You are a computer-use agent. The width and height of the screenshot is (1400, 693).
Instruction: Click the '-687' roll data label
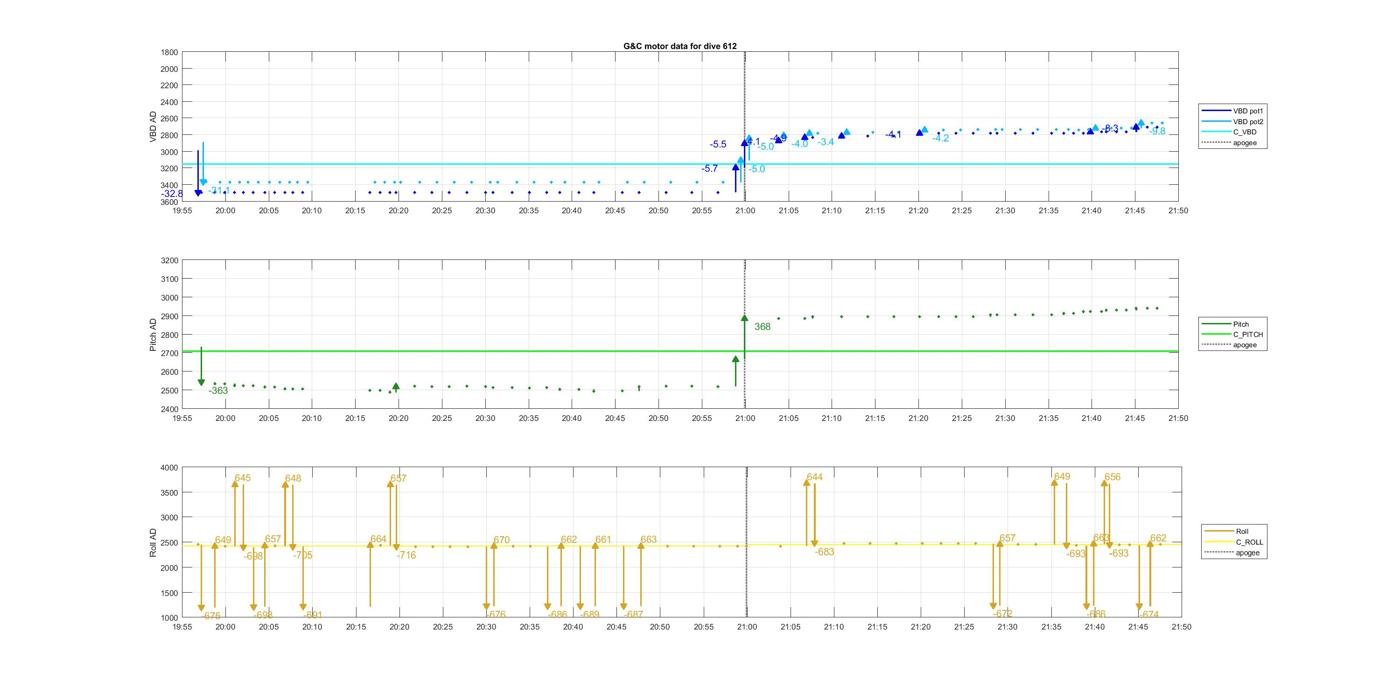633,614
